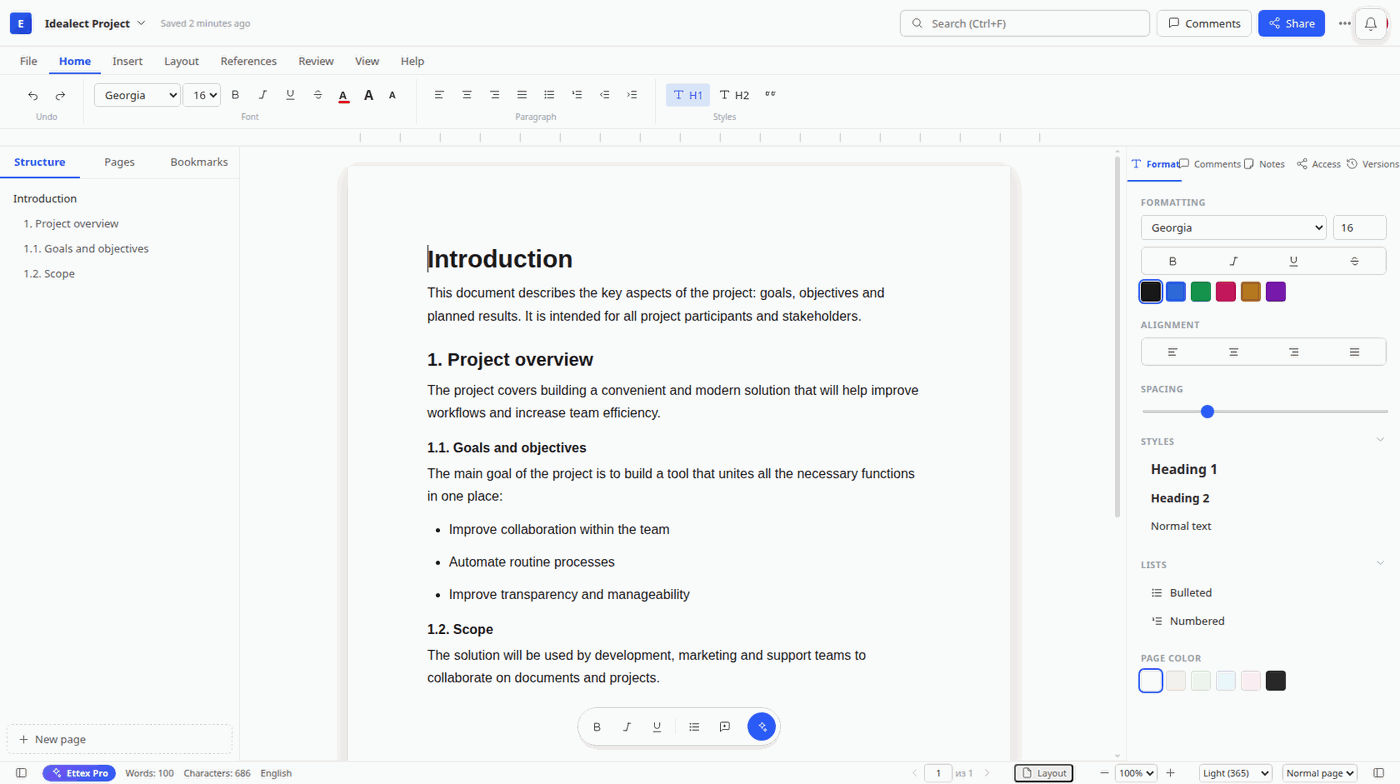Click the comment icon in floating toolbar
This screenshot has height=784, width=1400.
coord(725,727)
